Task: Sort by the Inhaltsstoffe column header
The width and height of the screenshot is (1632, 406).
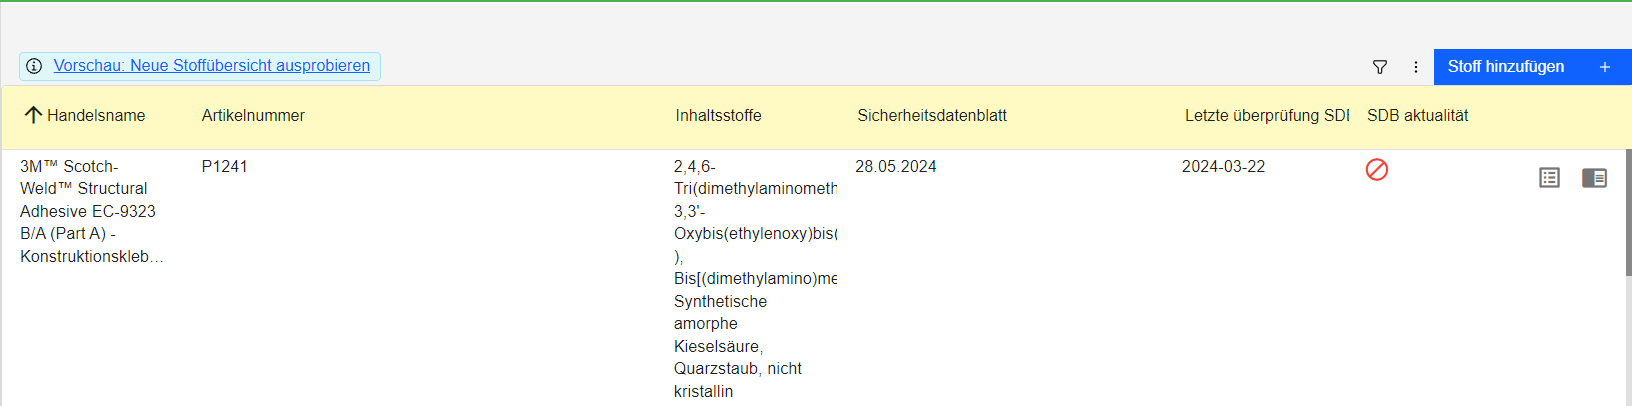Action: click(x=718, y=116)
